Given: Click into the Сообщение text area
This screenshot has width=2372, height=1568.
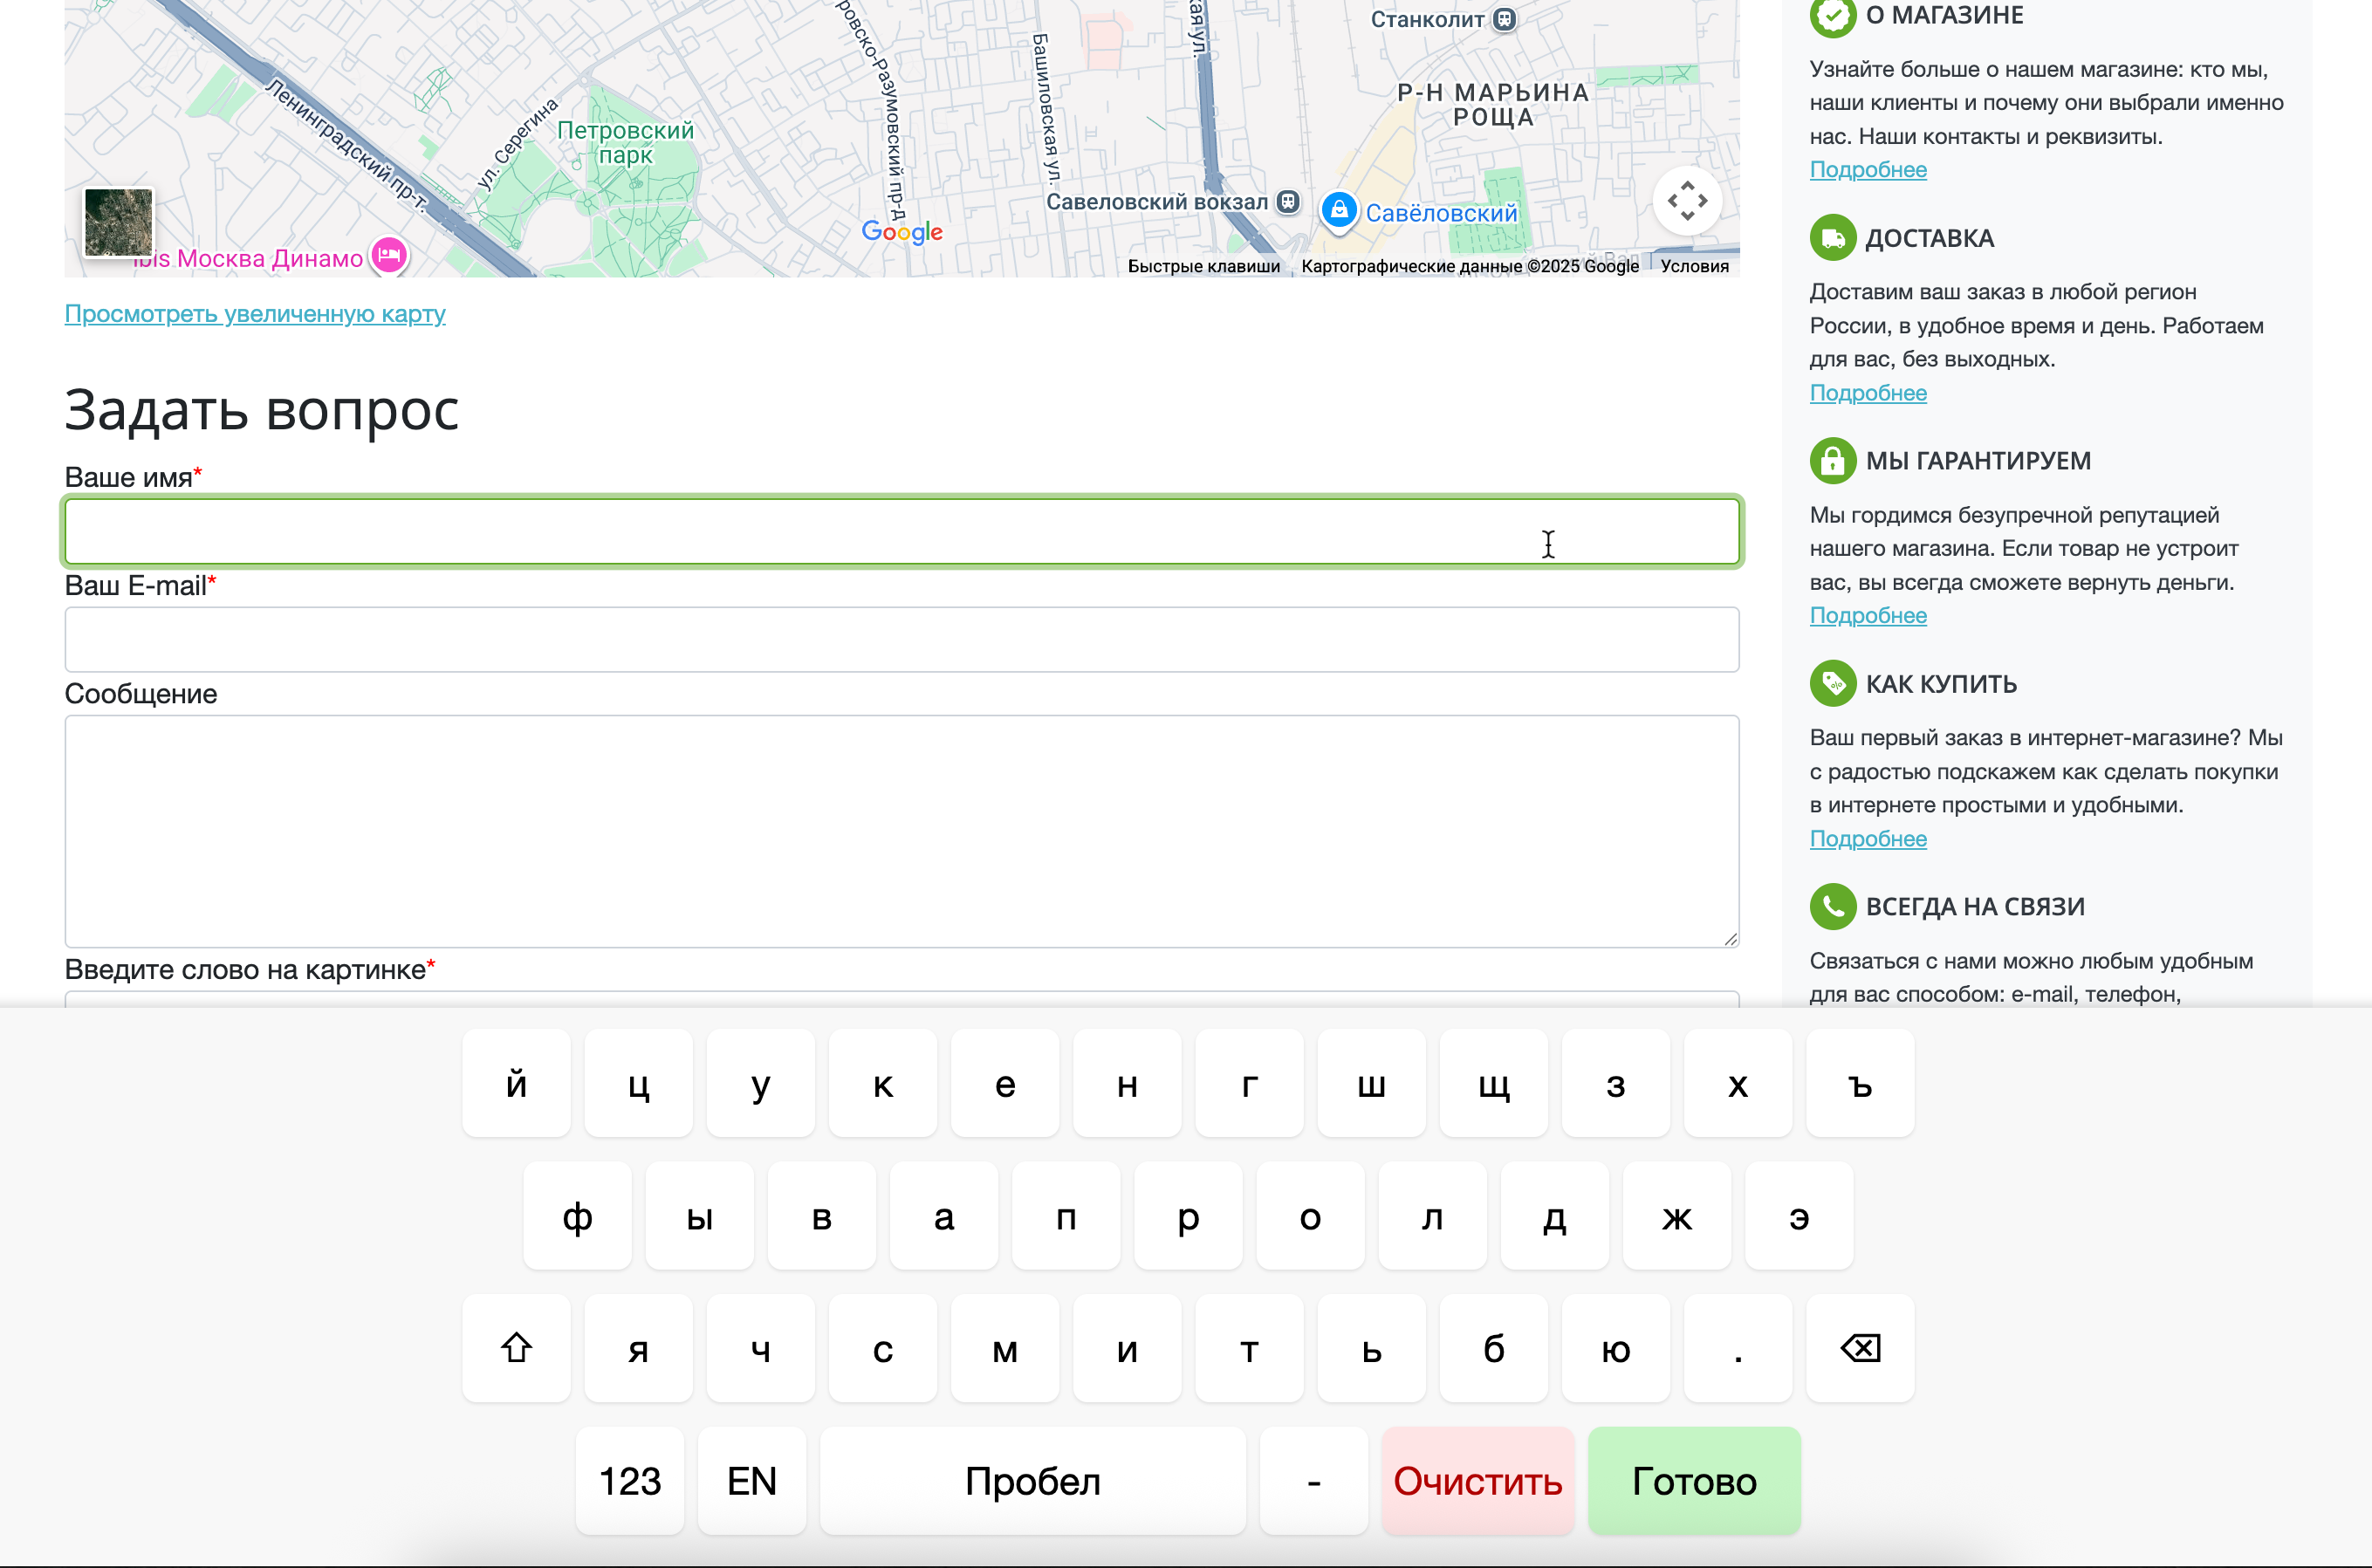Looking at the screenshot, I should [x=901, y=830].
